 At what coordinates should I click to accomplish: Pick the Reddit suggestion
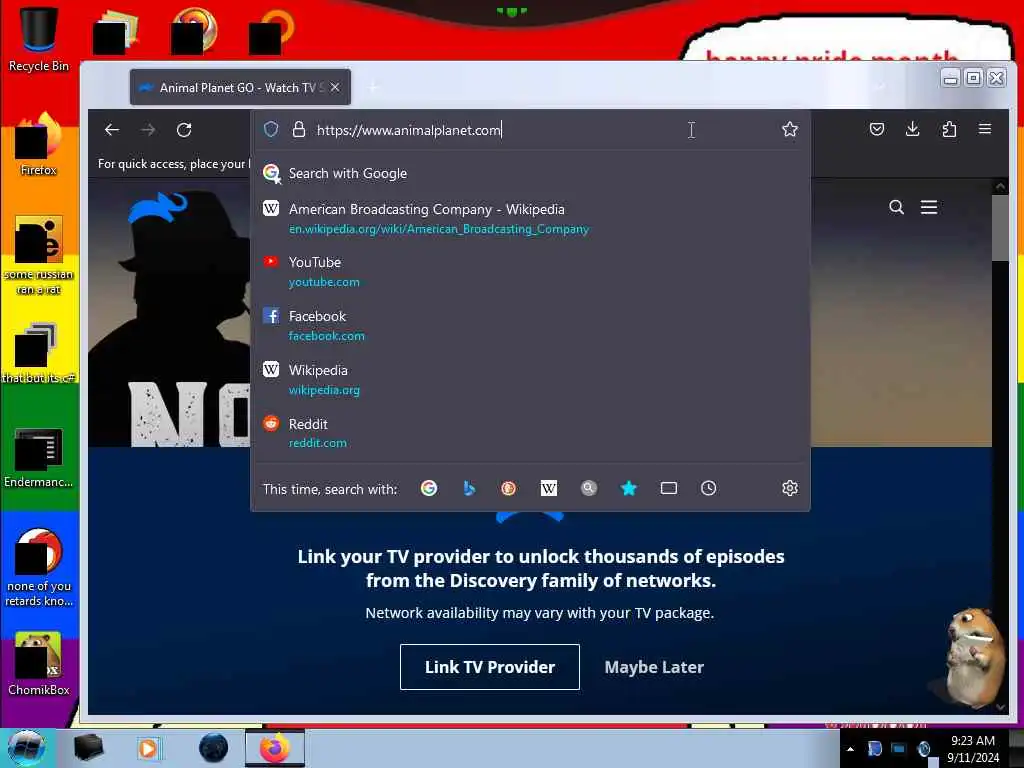tap(530, 433)
